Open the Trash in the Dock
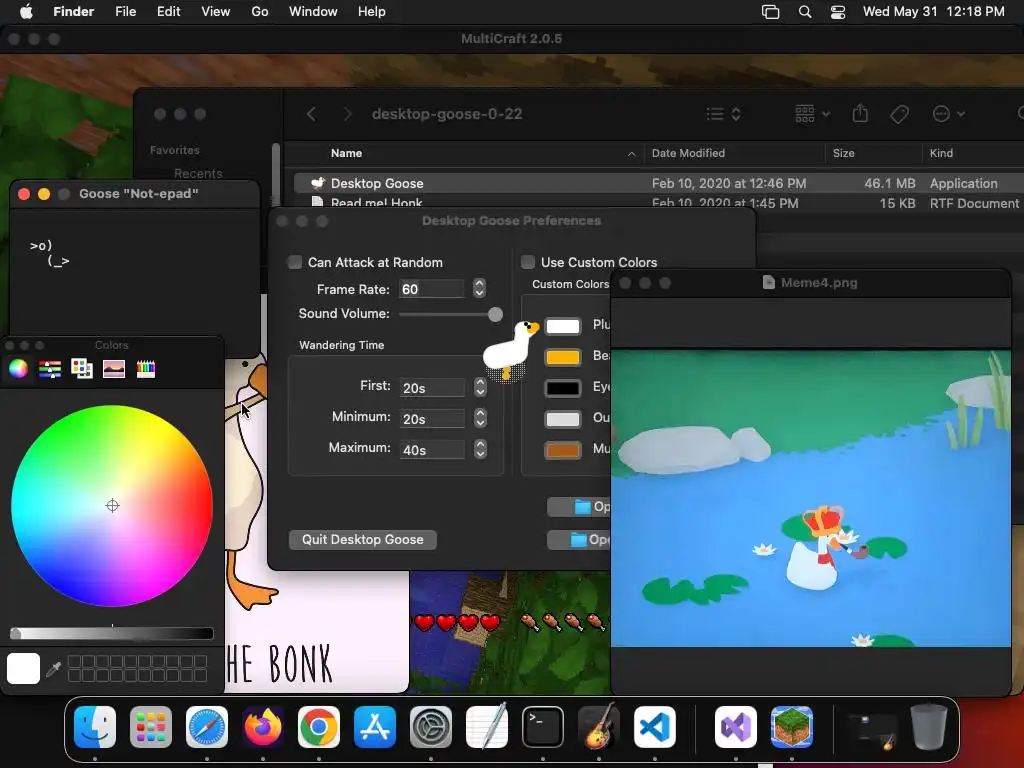 click(x=929, y=727)
